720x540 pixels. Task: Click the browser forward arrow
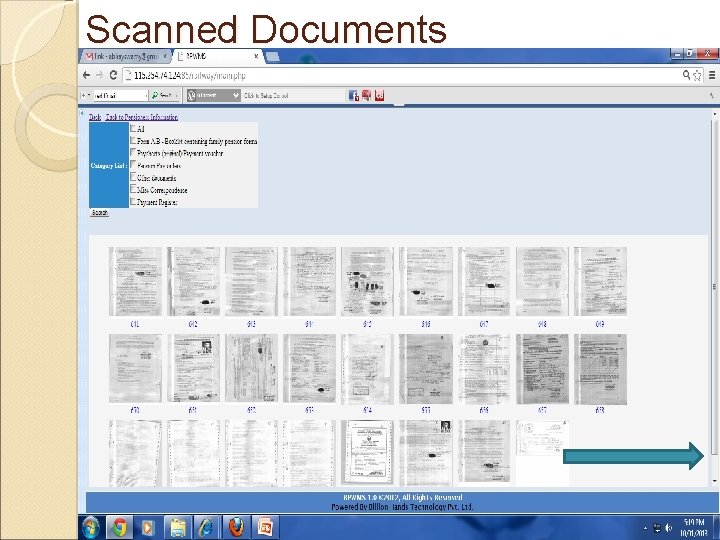(100, 75)
